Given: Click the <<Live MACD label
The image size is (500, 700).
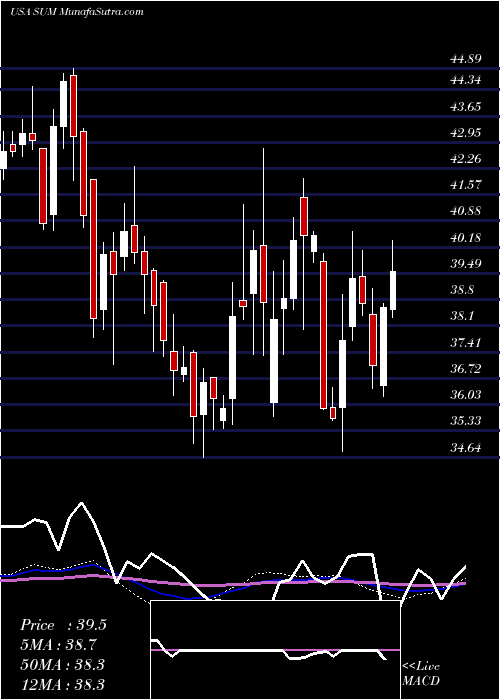Looking at the screenshot, I should (421, 674).
